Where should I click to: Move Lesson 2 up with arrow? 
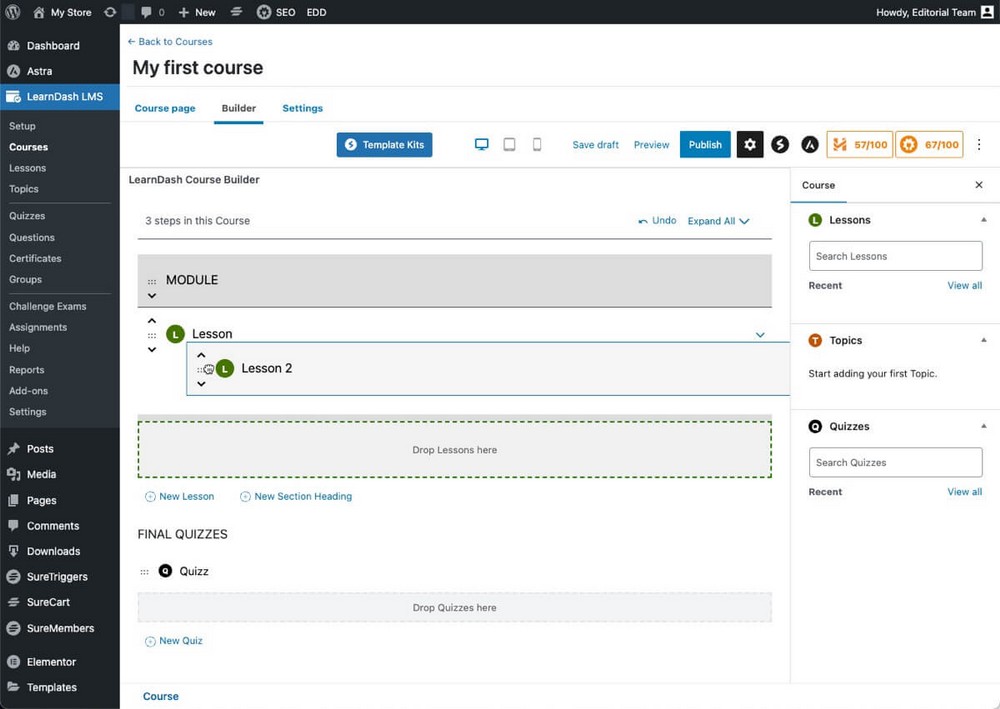pos(202,355)
